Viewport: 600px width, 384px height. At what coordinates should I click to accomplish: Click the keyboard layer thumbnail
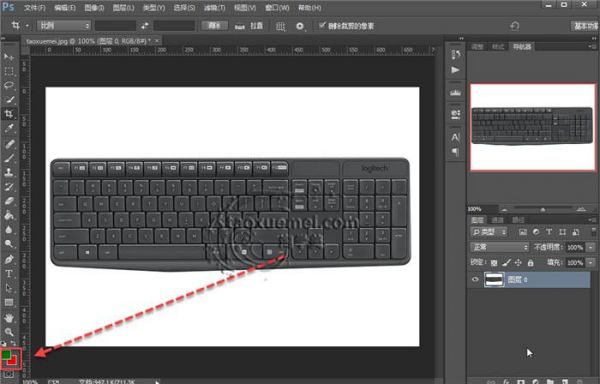tap(494, 280)
